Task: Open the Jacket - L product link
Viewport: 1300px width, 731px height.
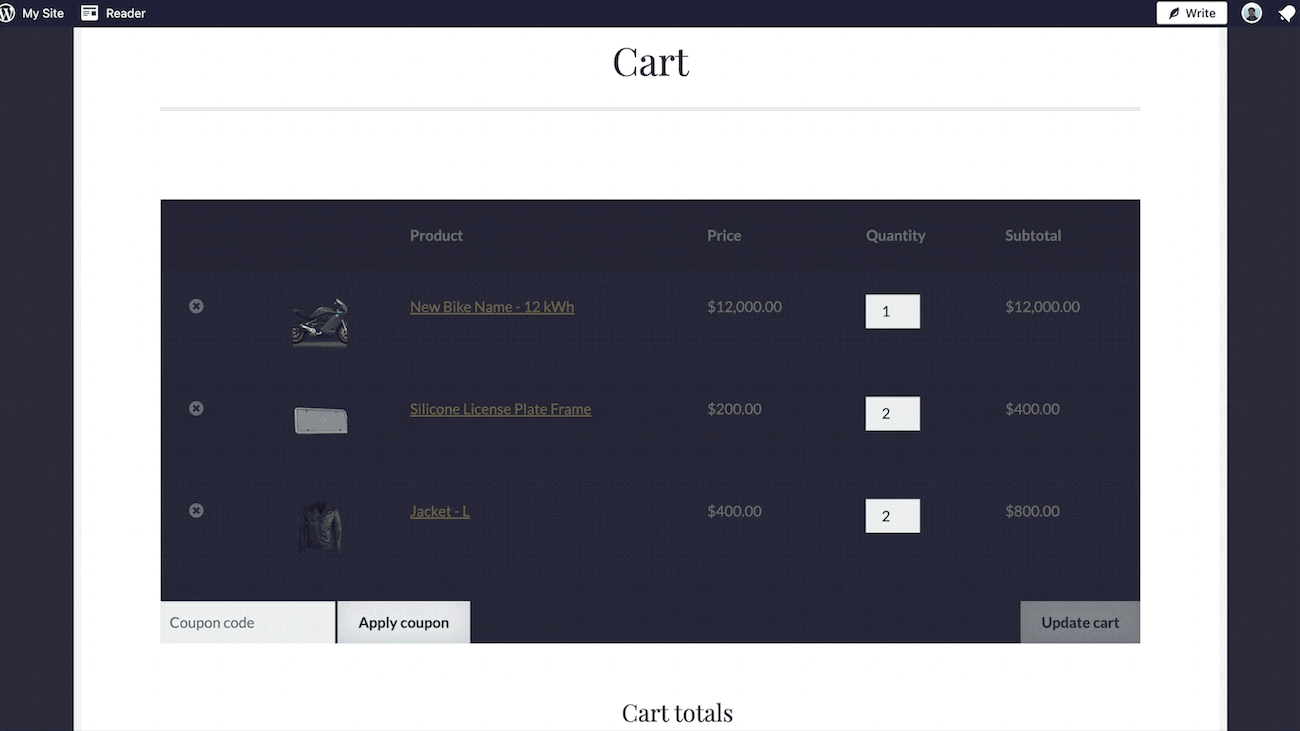Action: coord(439,511)
